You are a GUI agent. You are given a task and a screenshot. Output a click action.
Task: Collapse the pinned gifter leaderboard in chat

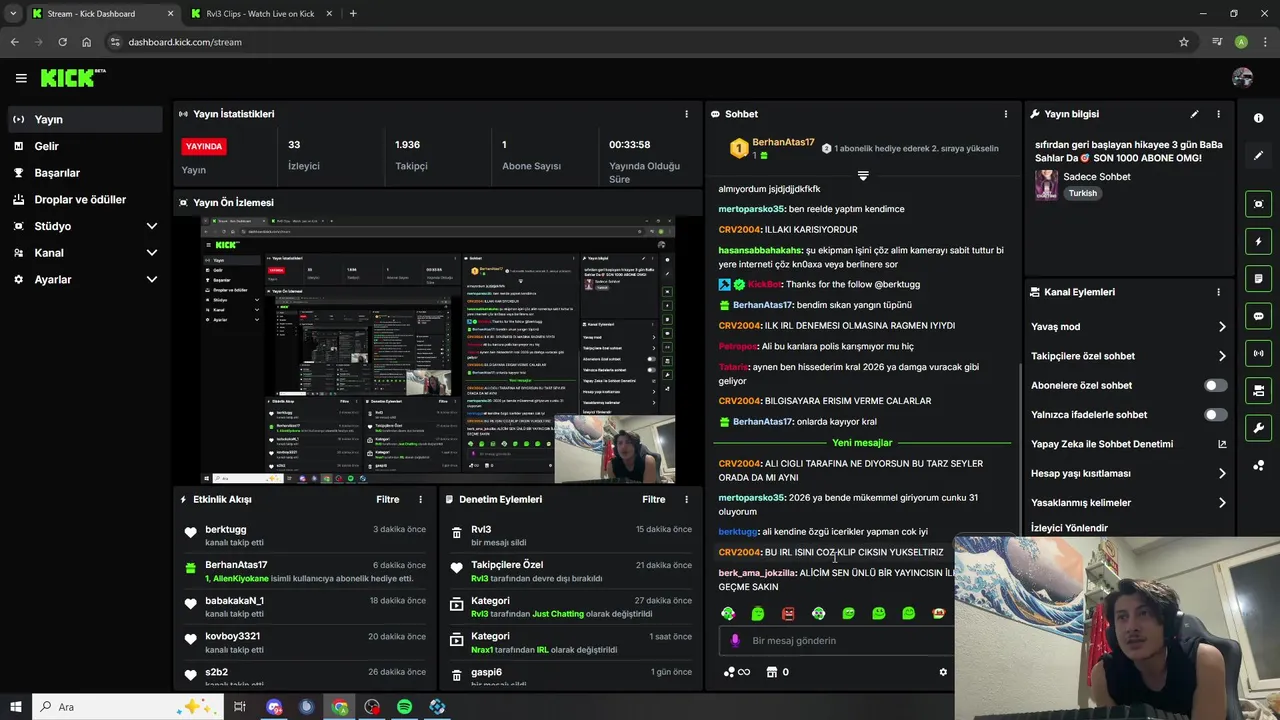tap(863, 176)
